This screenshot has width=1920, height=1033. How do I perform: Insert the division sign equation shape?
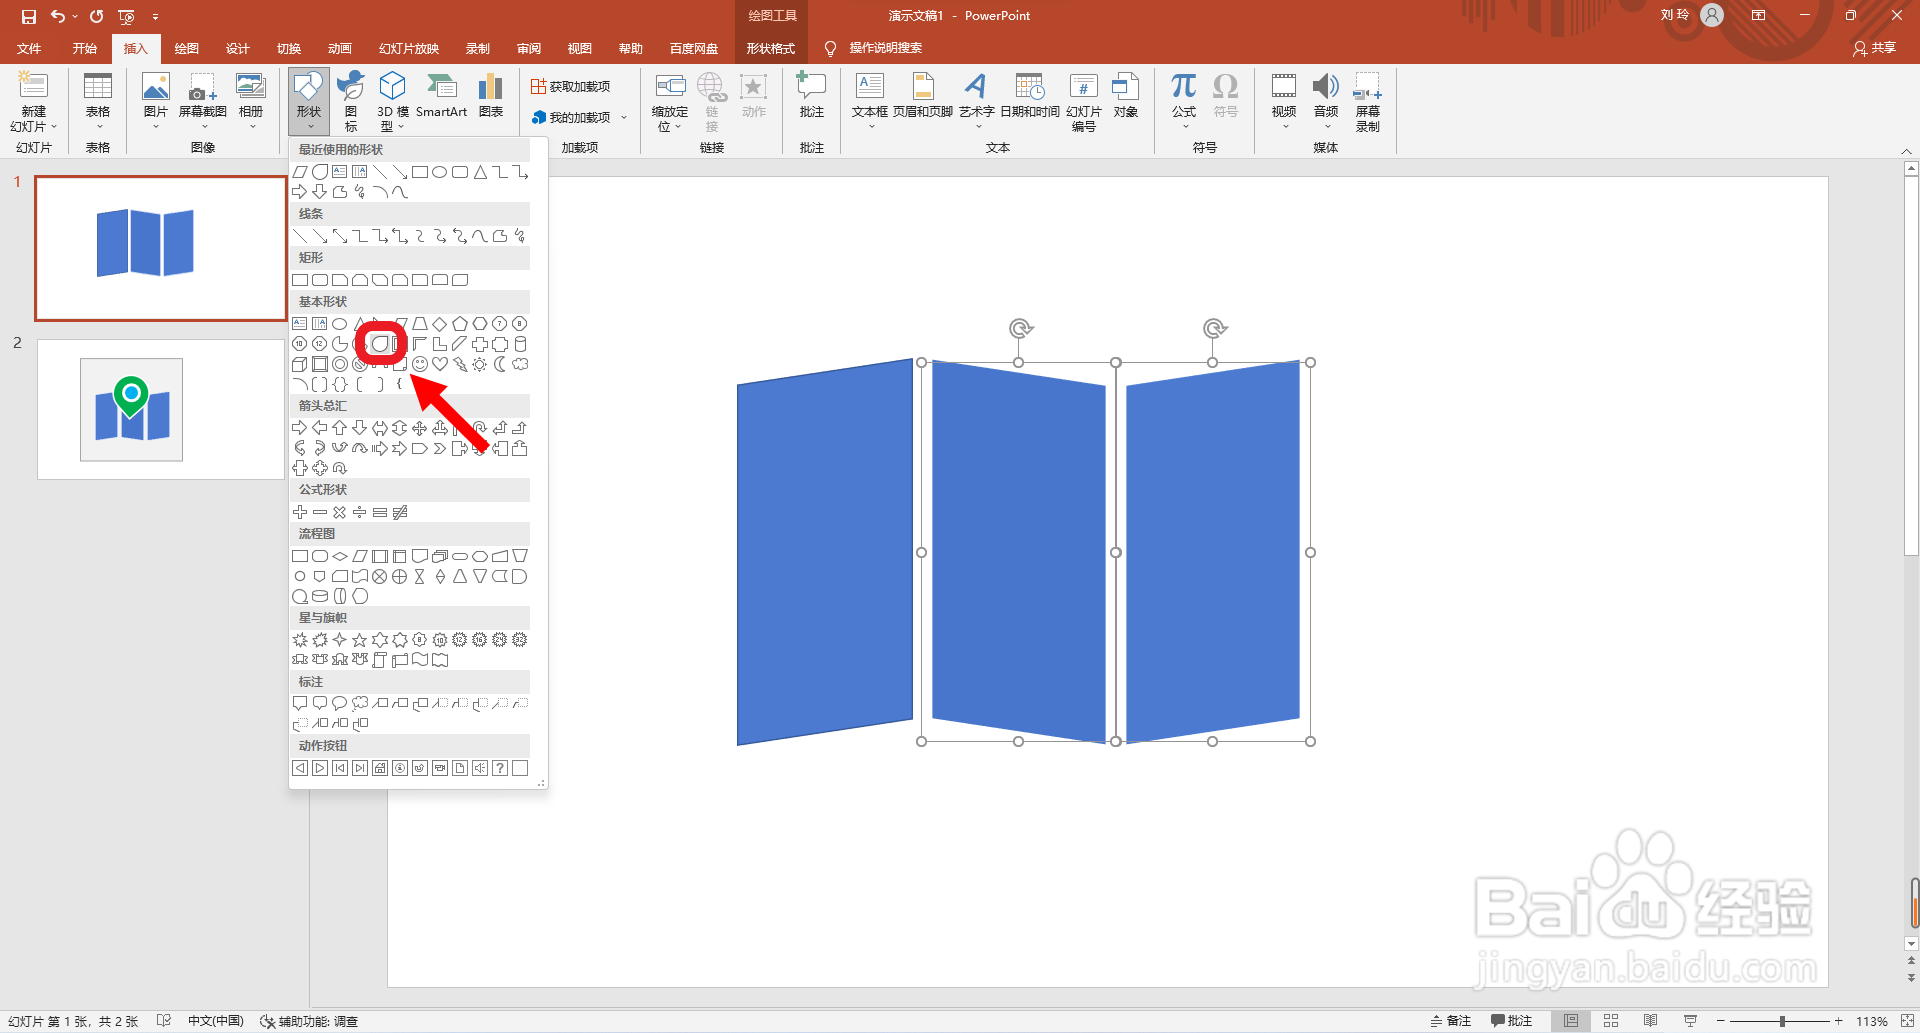360,512
